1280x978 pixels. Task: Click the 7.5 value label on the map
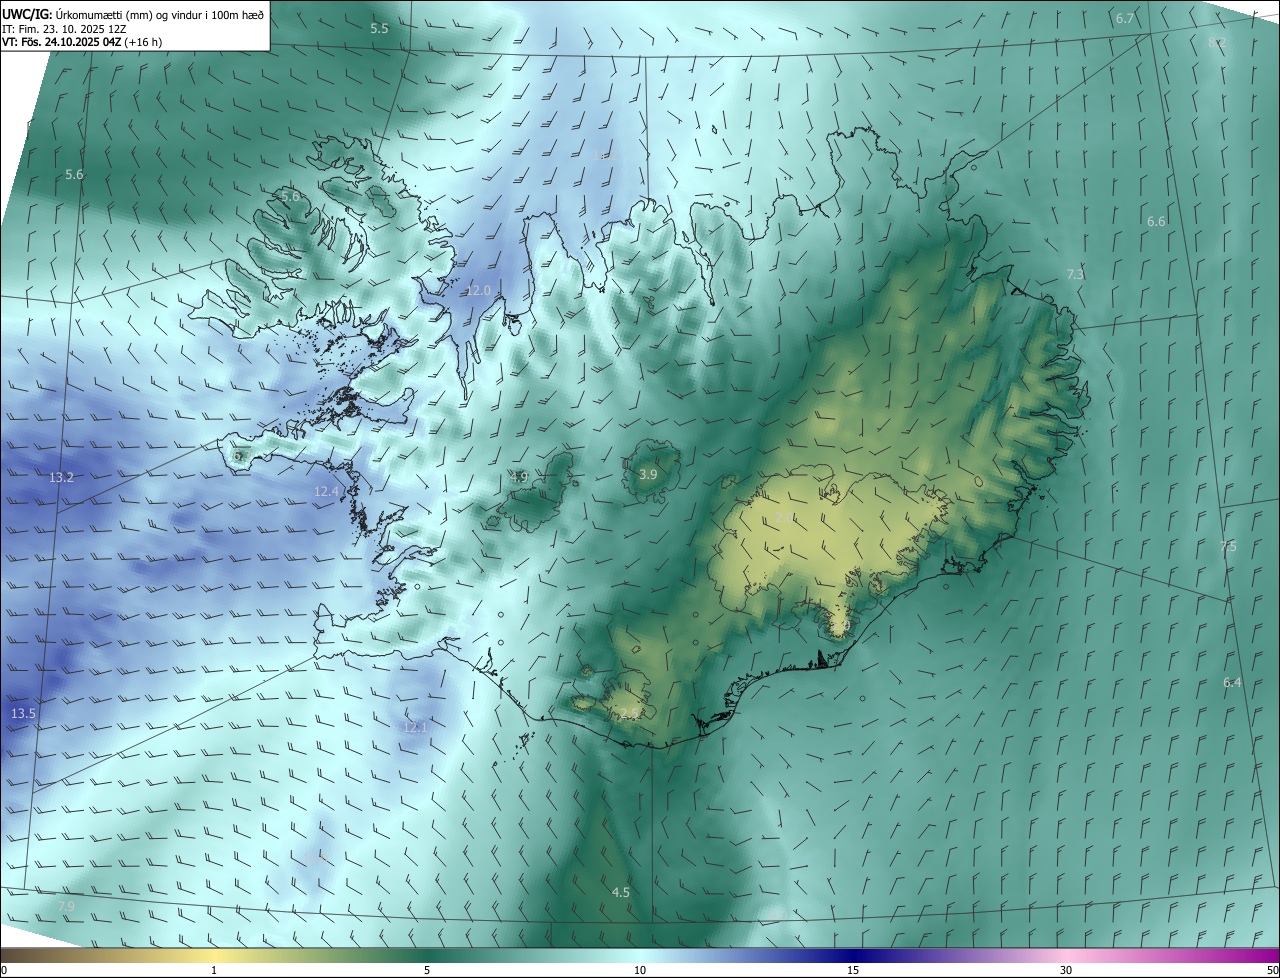coord(1228,546)
